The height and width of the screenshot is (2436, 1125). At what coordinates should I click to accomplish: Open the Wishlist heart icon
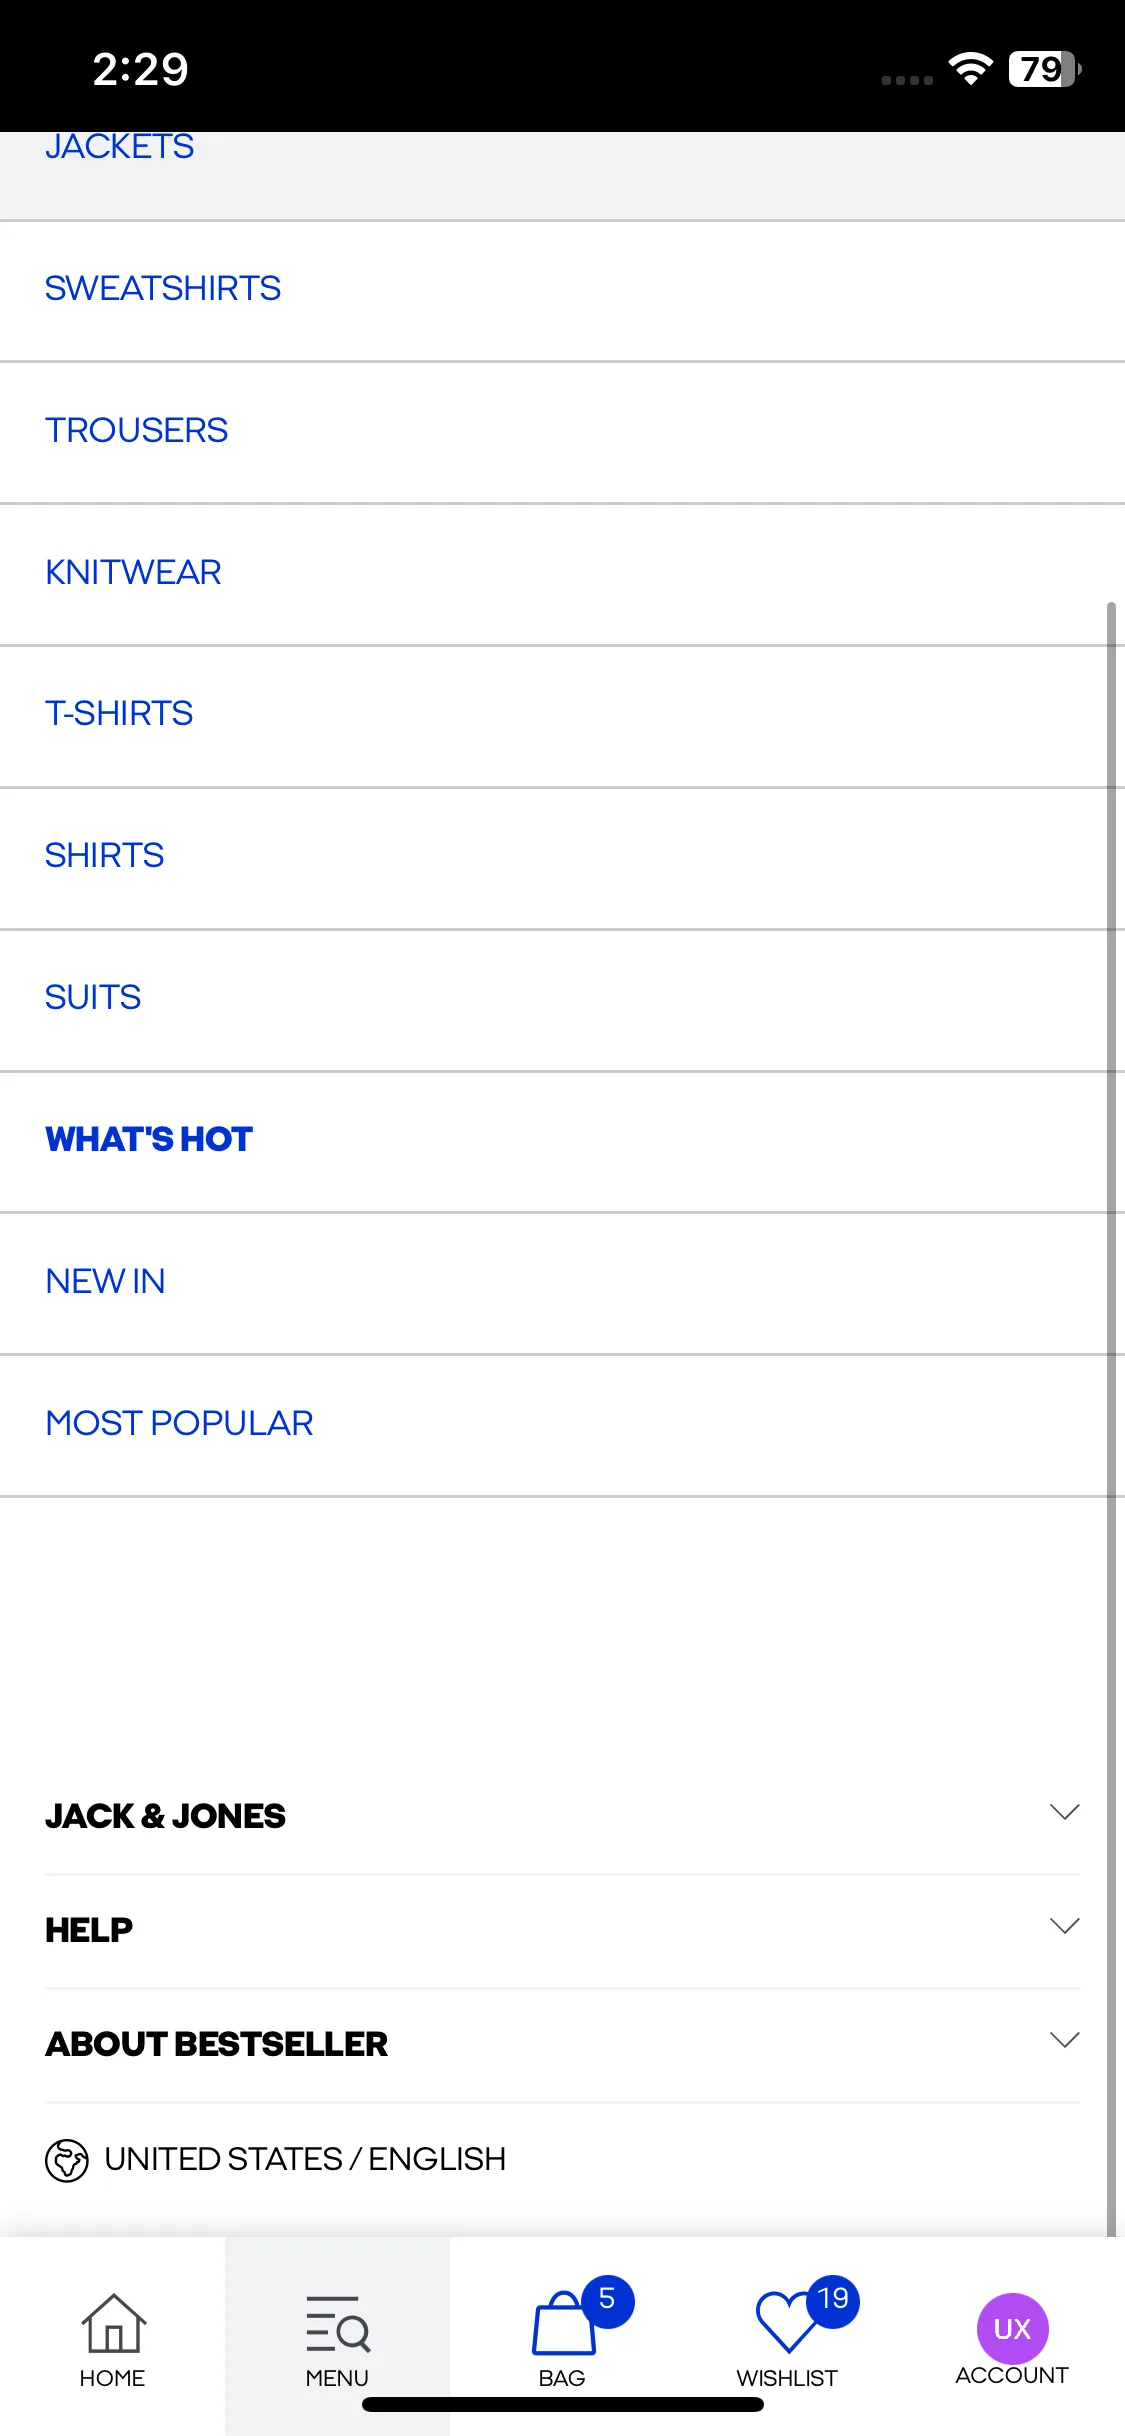tap(788, 2321)
